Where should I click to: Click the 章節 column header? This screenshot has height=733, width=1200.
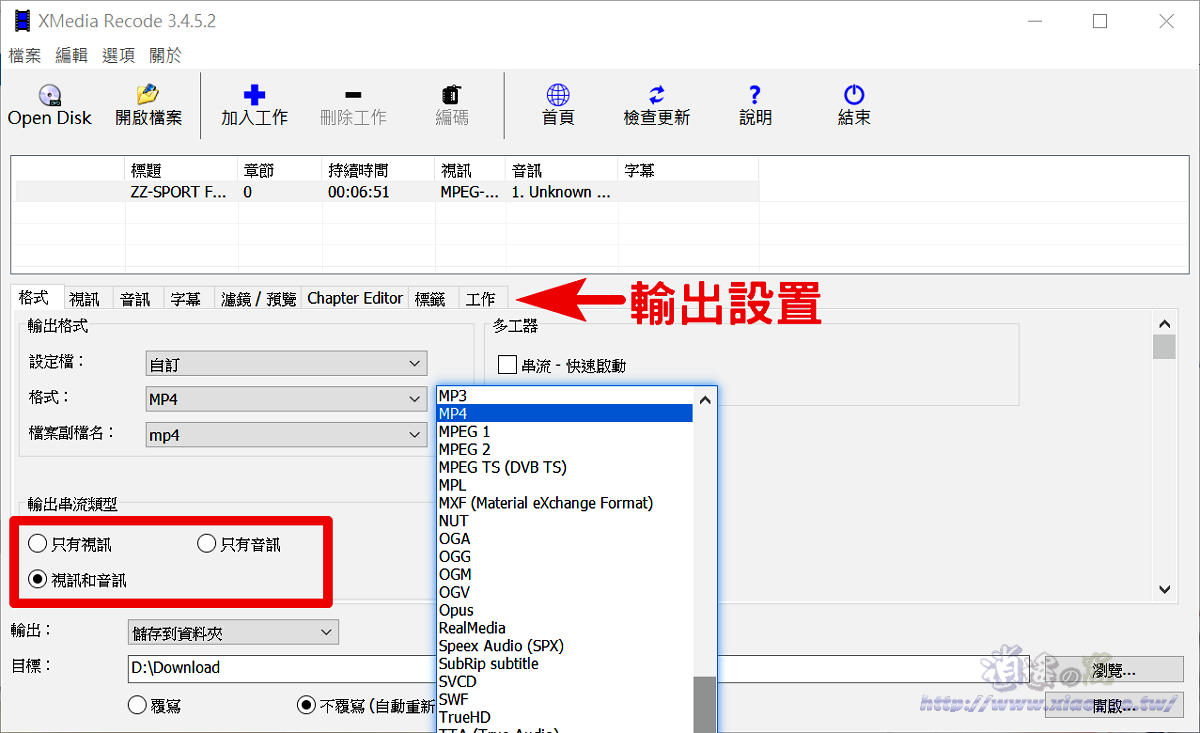(x=281, y=171)
